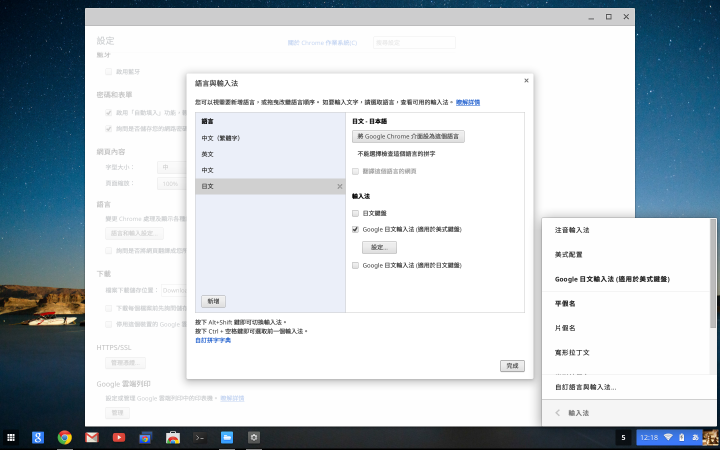
Task: Click the Settings gear icon in the shelf
Action: coord(254,438)
